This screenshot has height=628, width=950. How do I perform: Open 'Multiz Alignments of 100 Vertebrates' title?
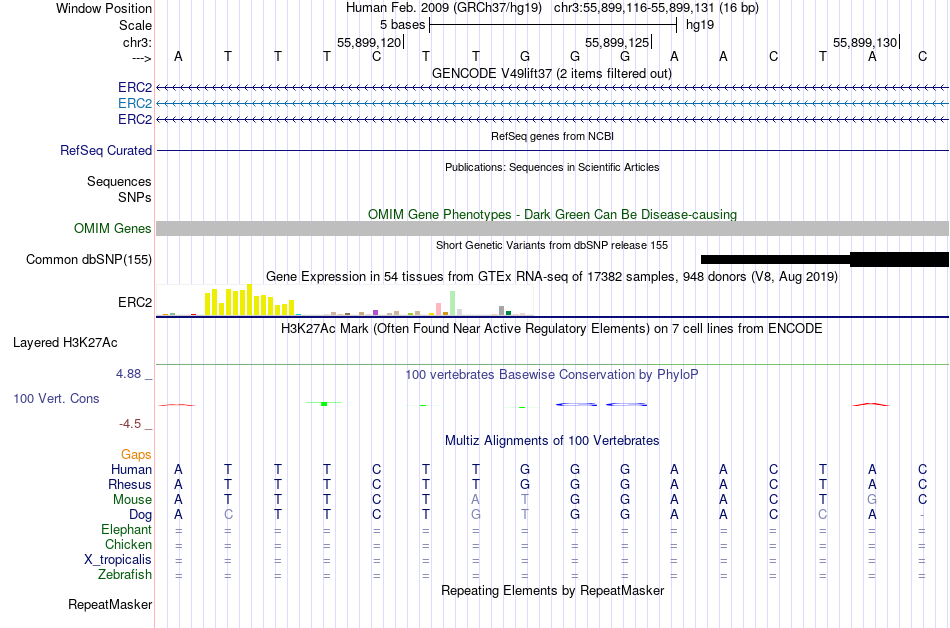(x=552, y=440)
